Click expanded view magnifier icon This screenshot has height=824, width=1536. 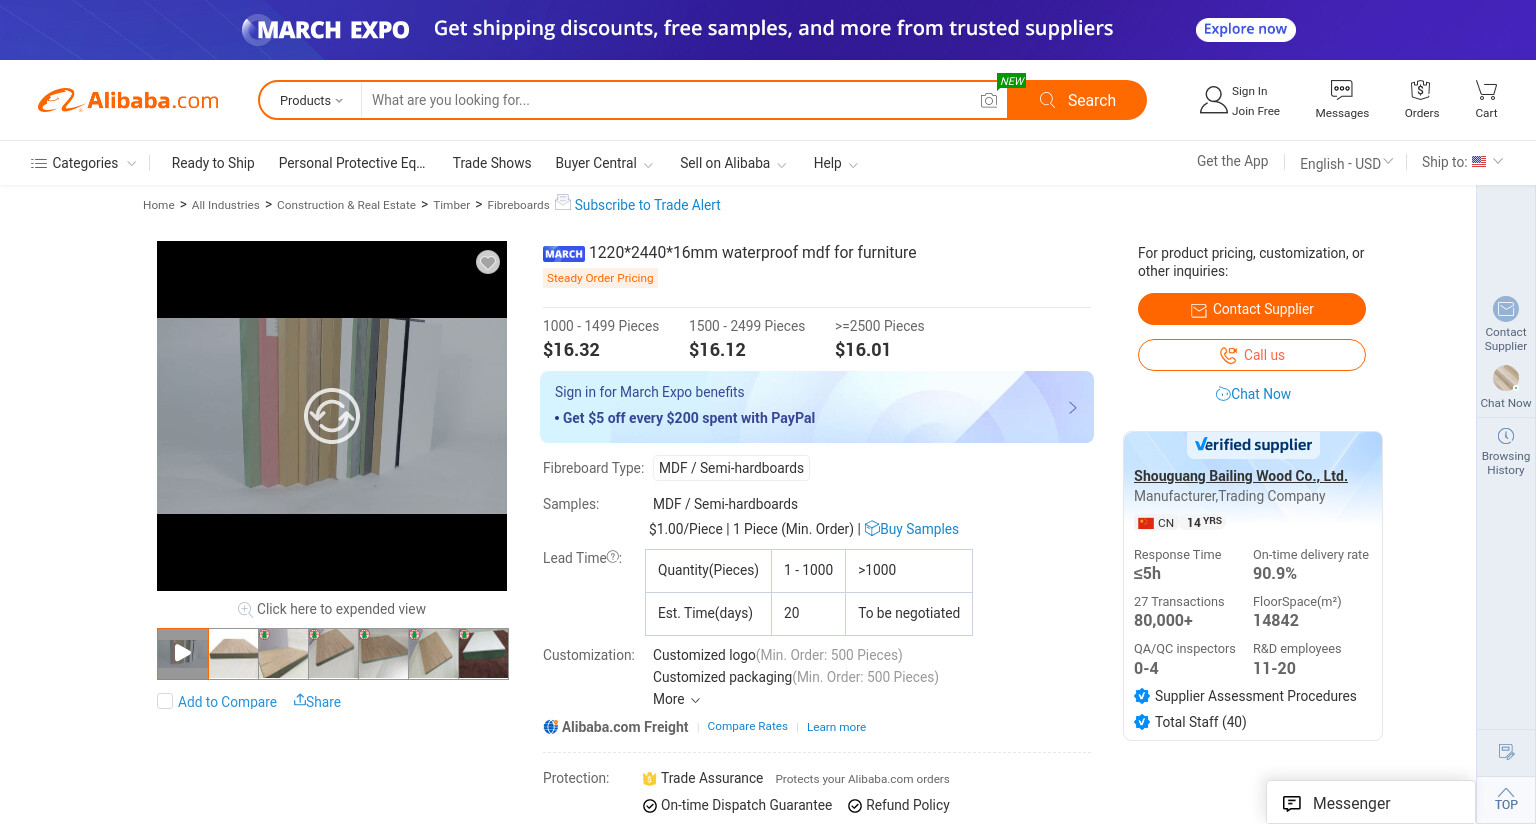245,609
